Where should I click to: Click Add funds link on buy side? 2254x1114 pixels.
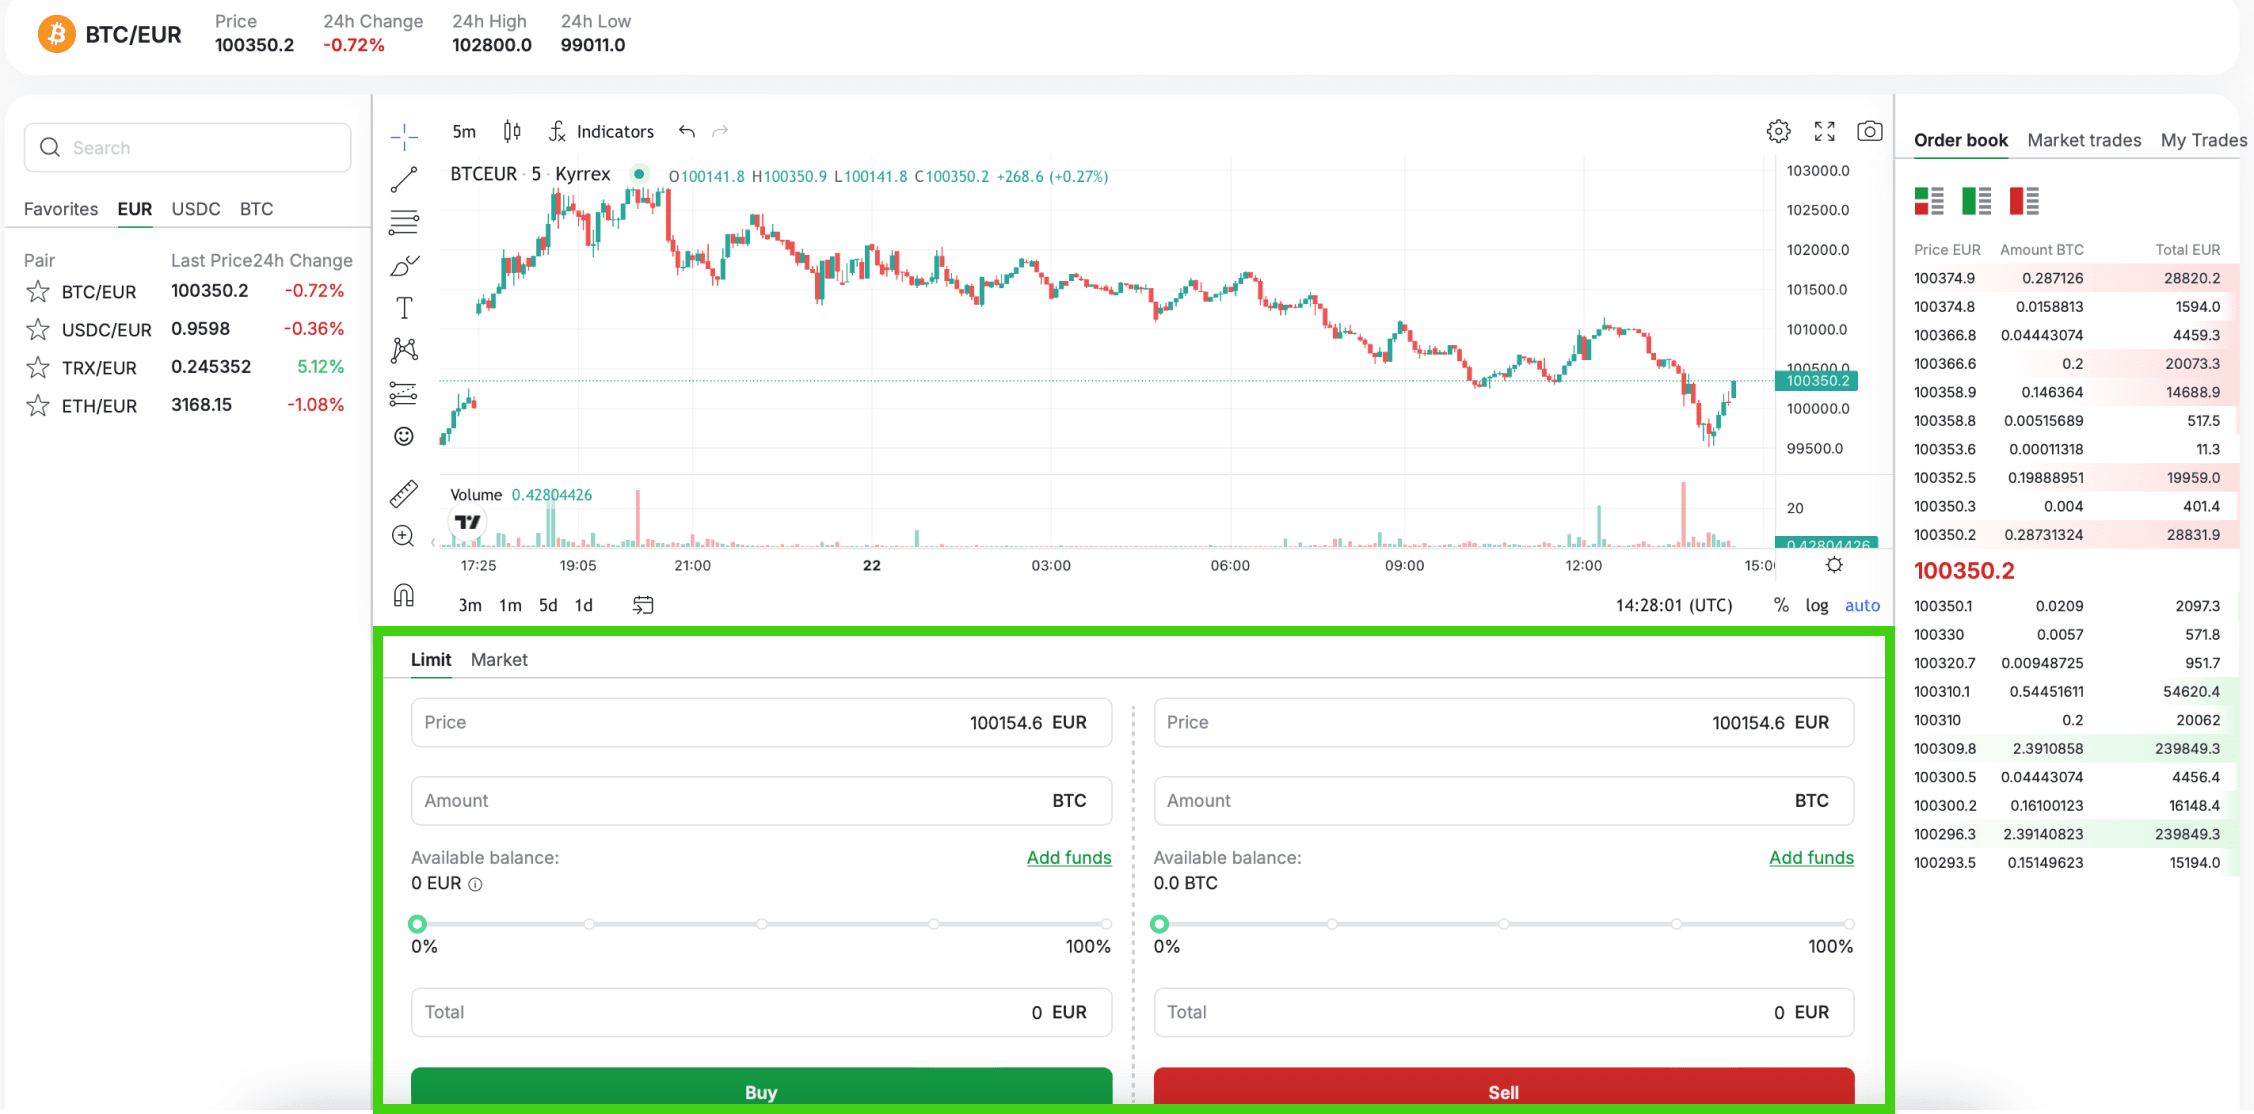click(1069, 858)
